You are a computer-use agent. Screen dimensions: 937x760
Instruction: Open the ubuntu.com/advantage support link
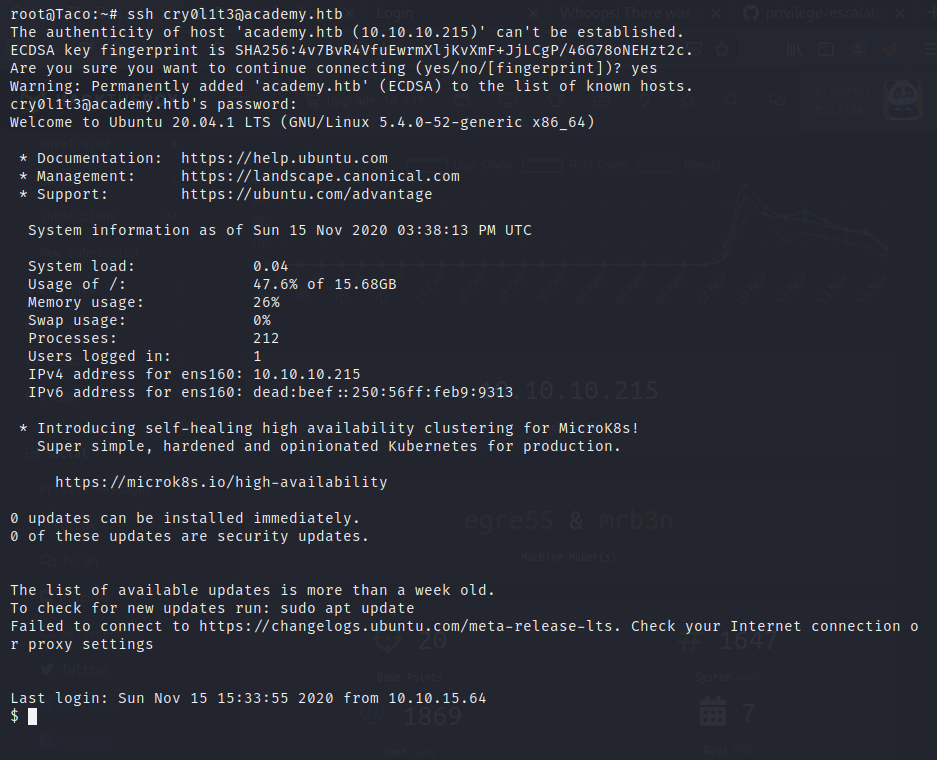click(x=306, y=194)
